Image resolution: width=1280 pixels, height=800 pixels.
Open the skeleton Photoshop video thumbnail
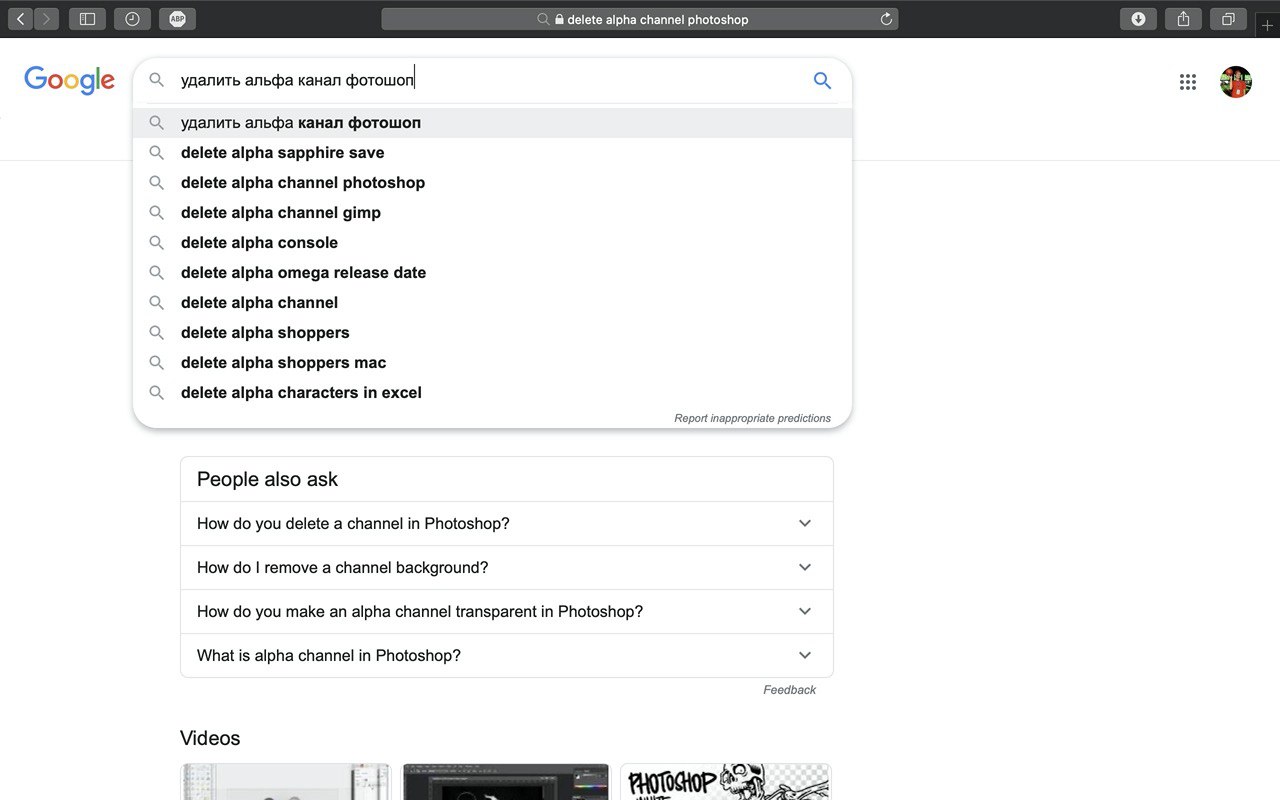[x=725, y=782]
